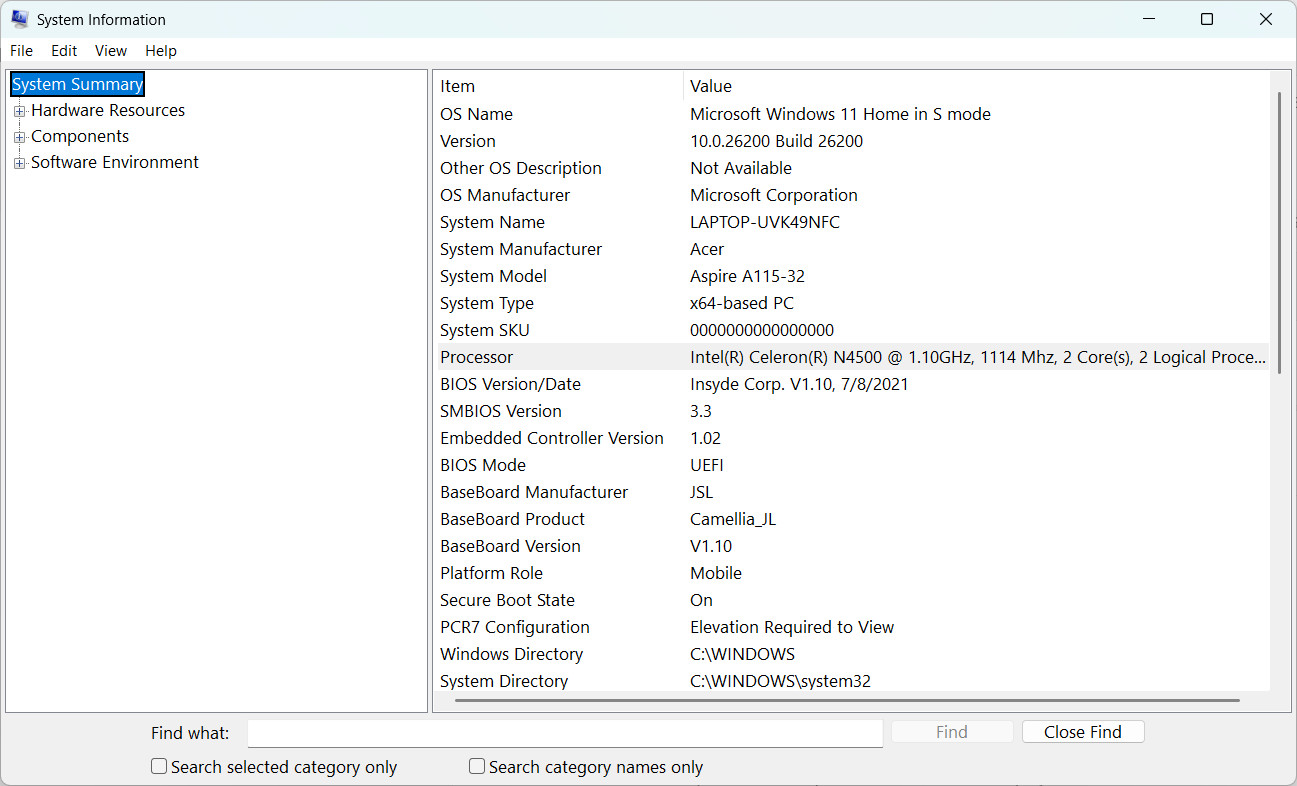The width and height of the screenshot is (1297, 786).
Task: Click the value Elevation Required to View
Action: point(792,627)
